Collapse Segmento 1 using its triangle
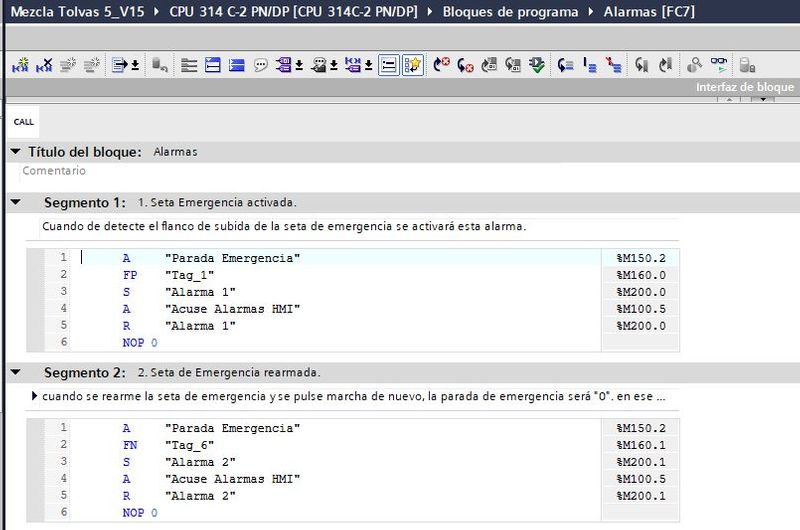The width and height of the screenshot is (800, 530). click(14, 202)
